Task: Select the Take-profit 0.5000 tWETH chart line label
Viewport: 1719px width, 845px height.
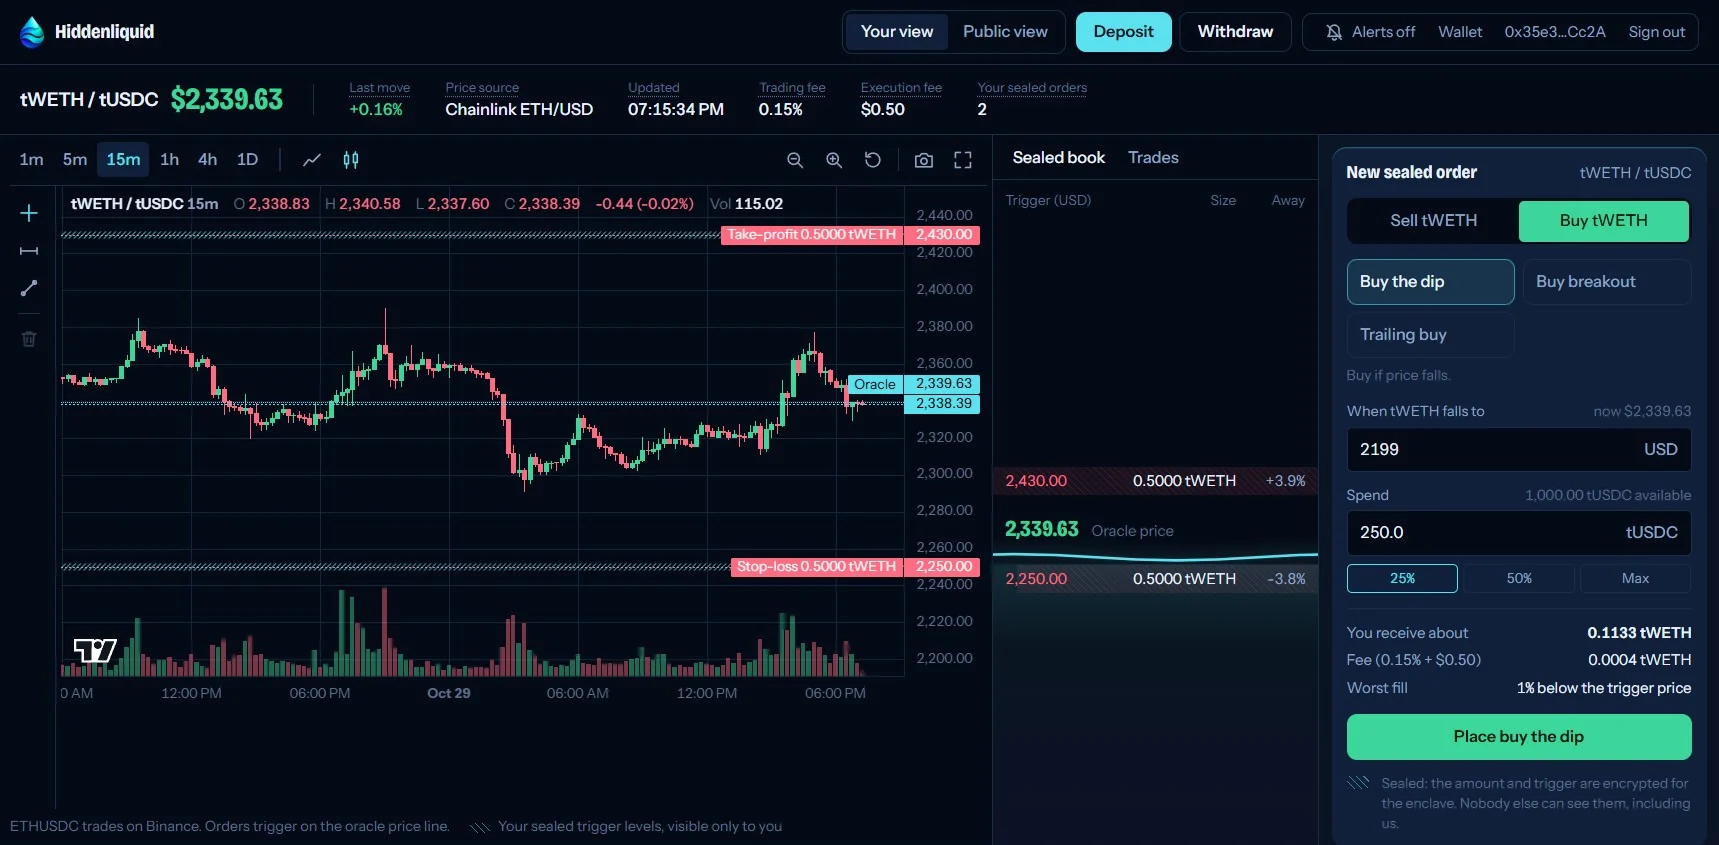Action: point(811,235)
